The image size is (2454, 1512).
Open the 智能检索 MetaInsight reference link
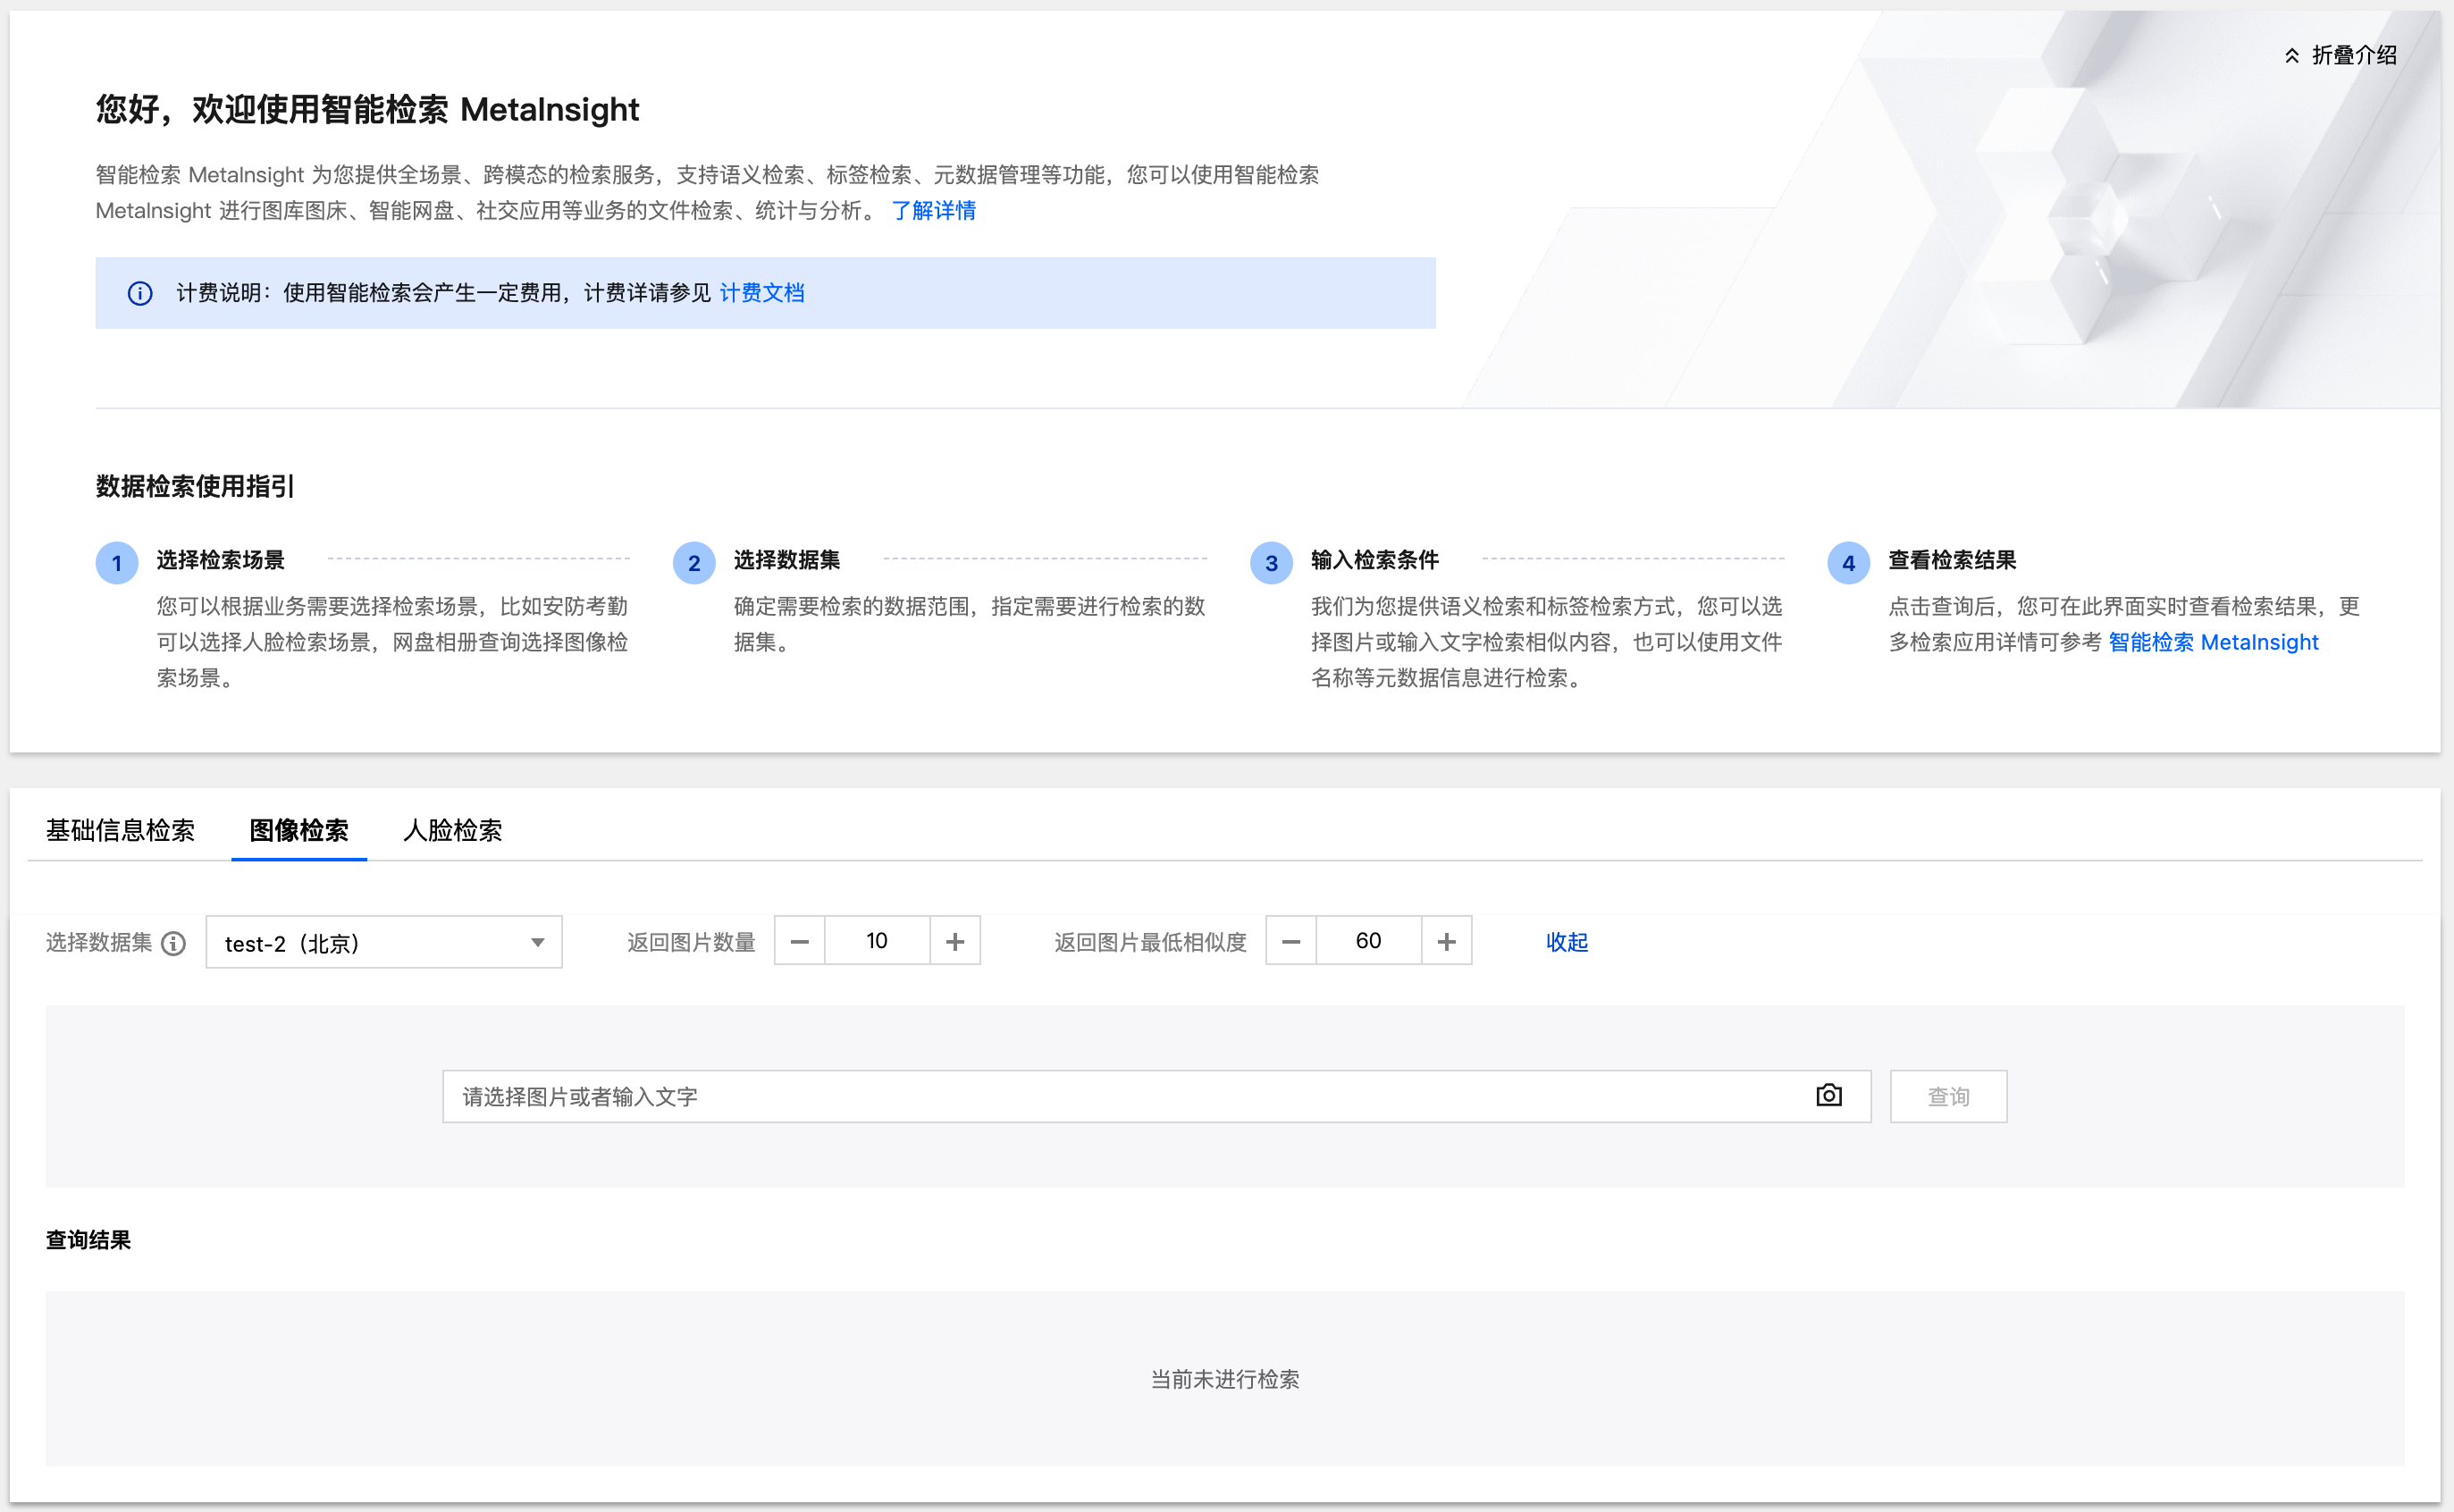2213,642
